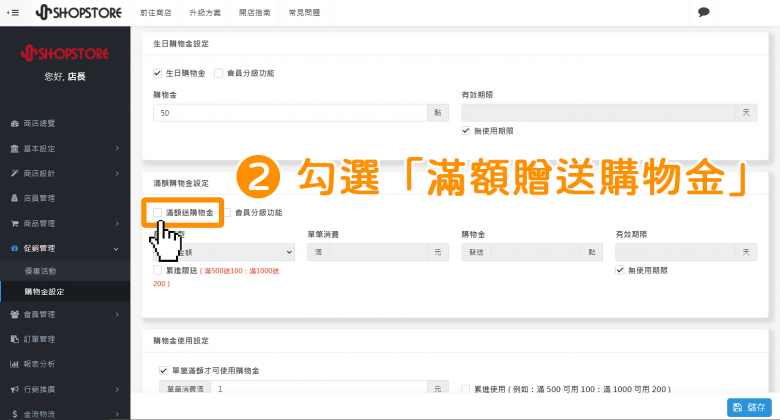This screenshot has width=780, height=420.
Task: Open the 開店指南 menu item
Action: point(255,12)
